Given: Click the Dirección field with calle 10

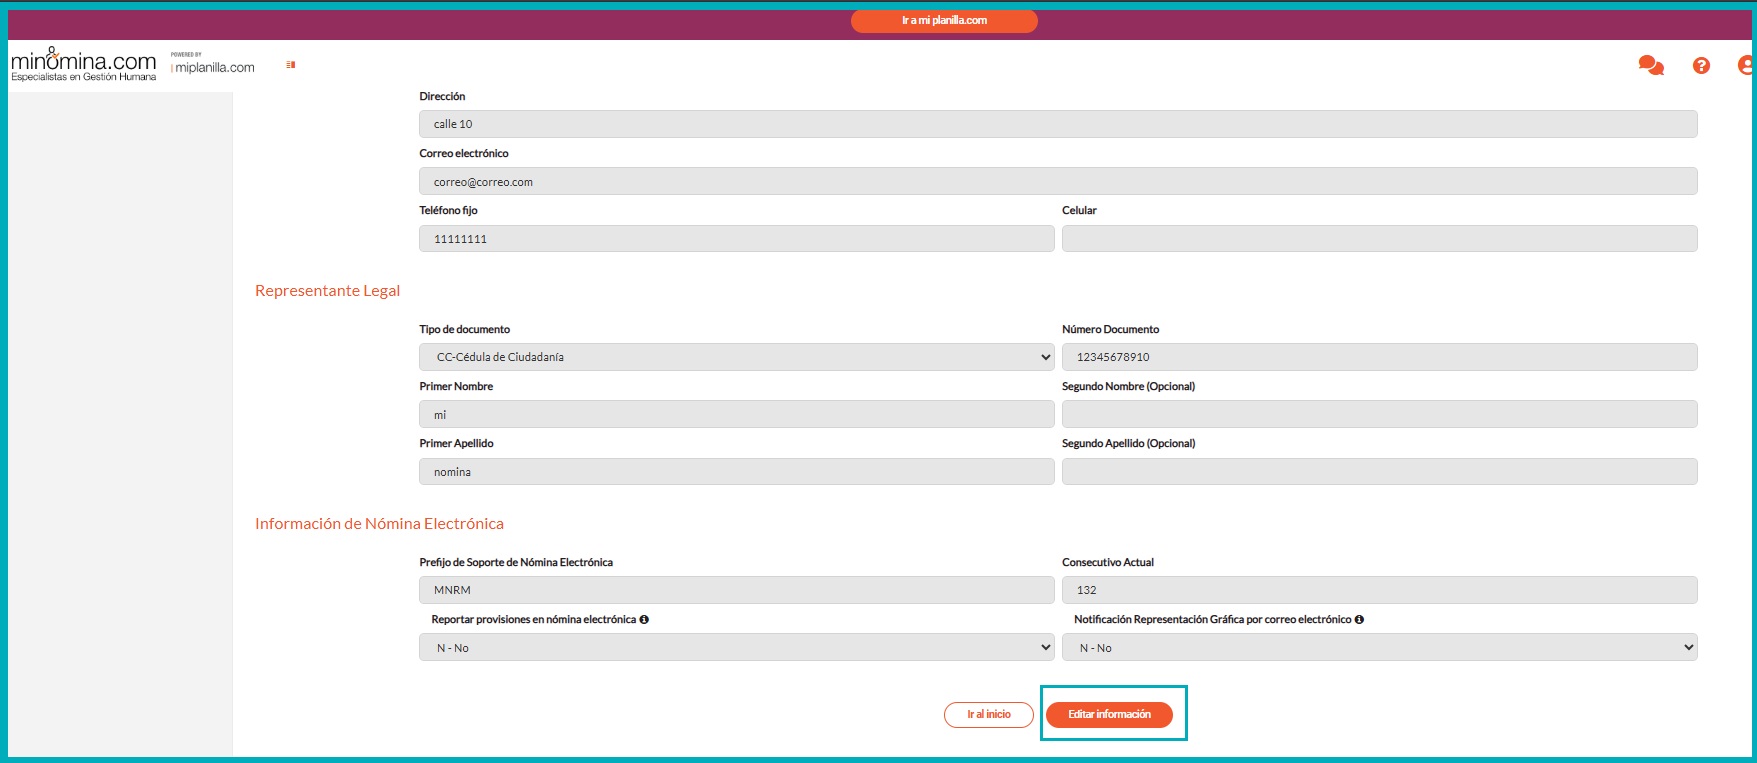Looking at the screenshot, I should click(x=1058, y=124).
